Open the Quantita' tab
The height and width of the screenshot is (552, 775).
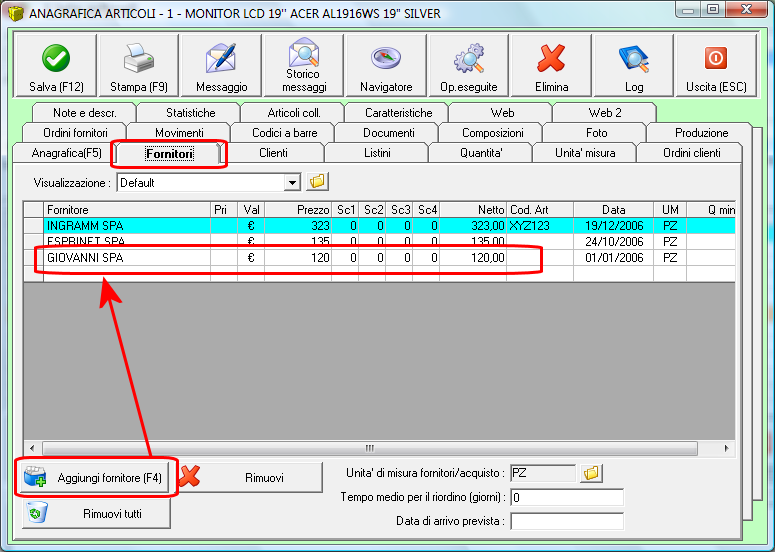pyautogui.click(x=481, y=153)
